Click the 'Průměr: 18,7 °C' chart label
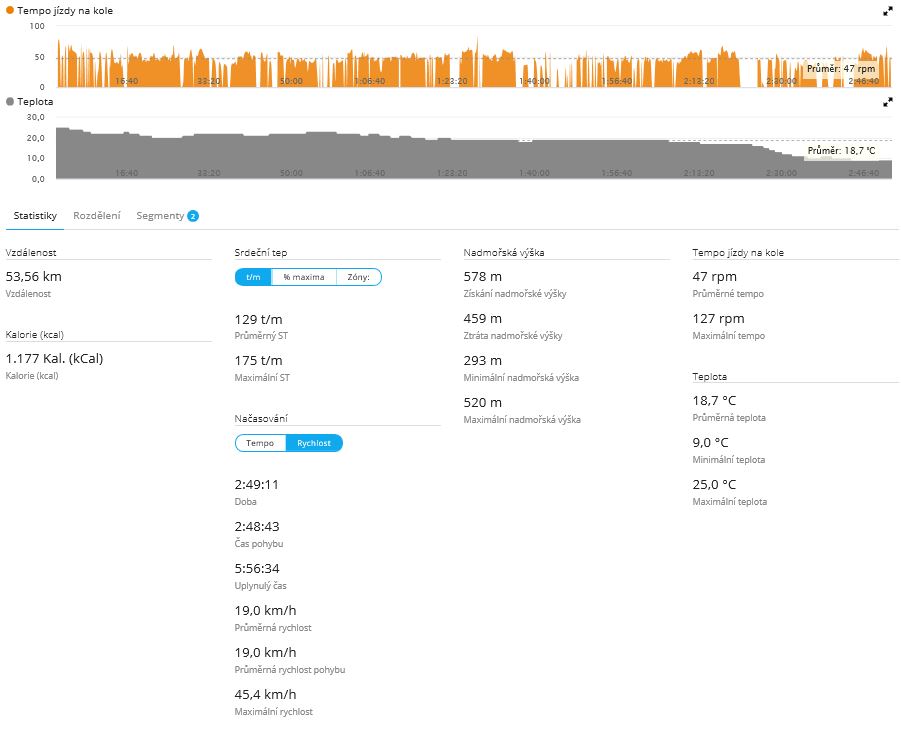 (x=841, y=151)
